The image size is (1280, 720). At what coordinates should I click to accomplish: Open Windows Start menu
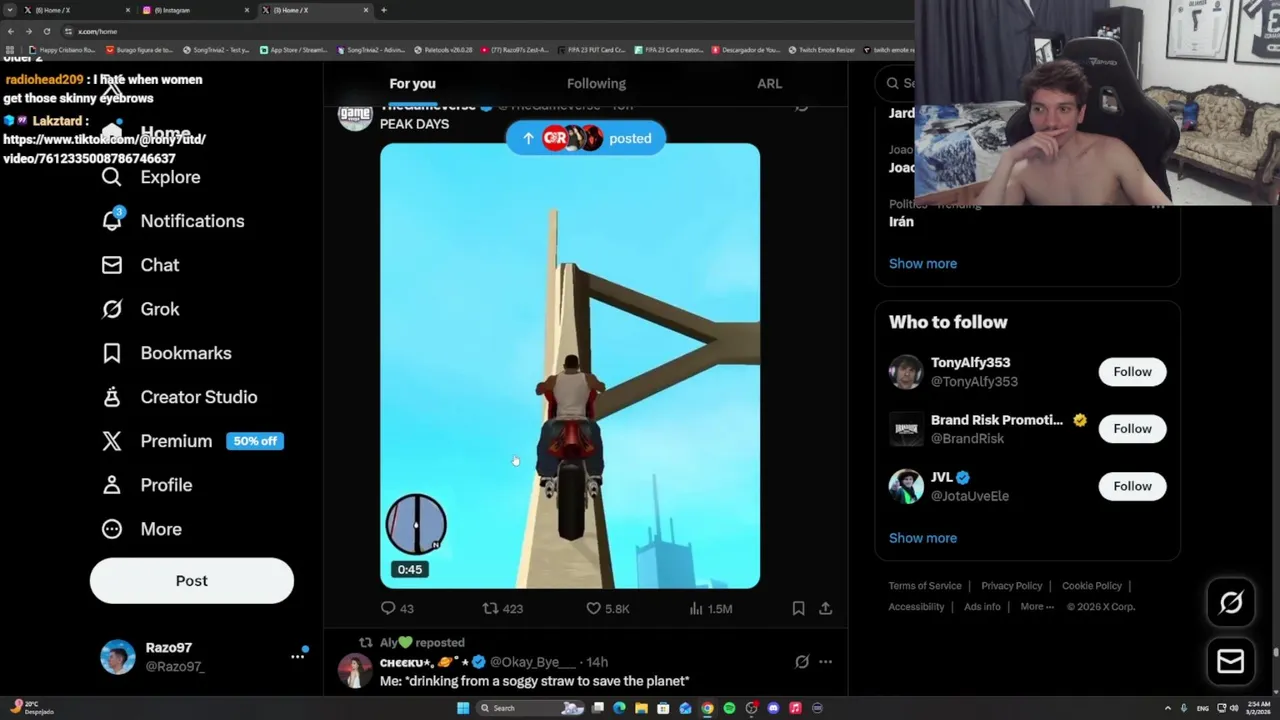coord(463,708)
